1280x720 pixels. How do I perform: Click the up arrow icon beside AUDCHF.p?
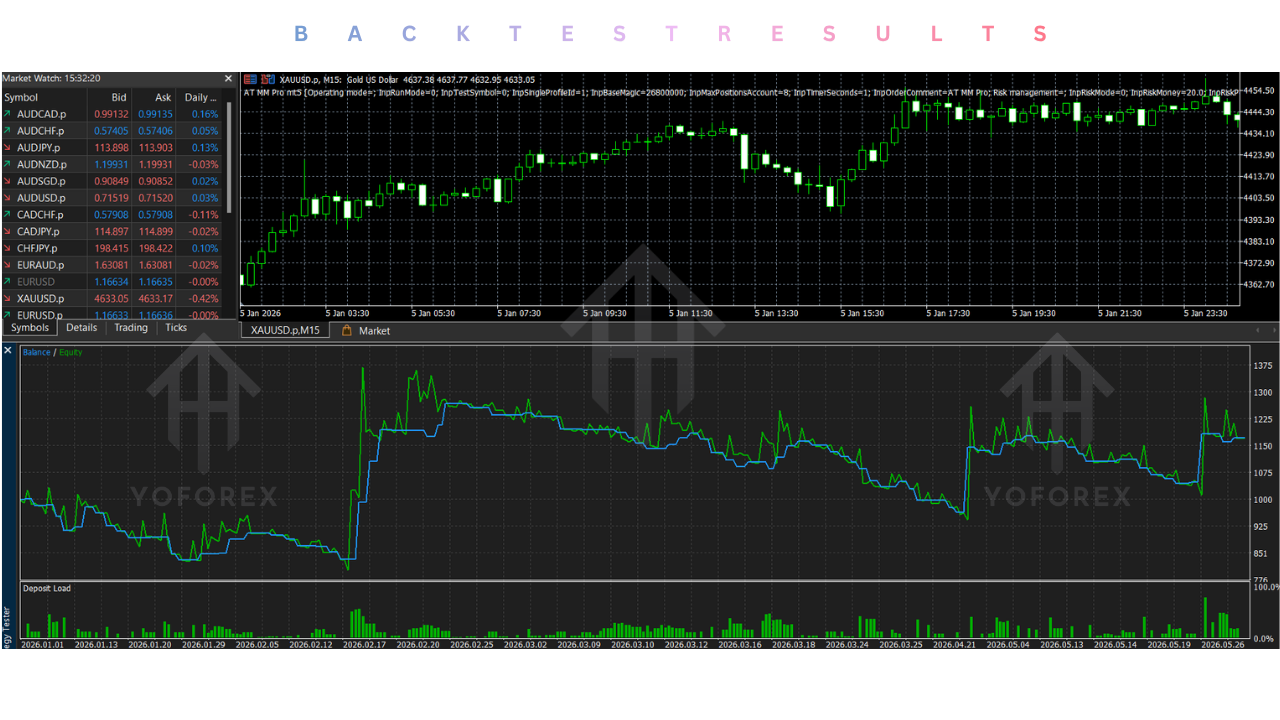tap(8, 131)
